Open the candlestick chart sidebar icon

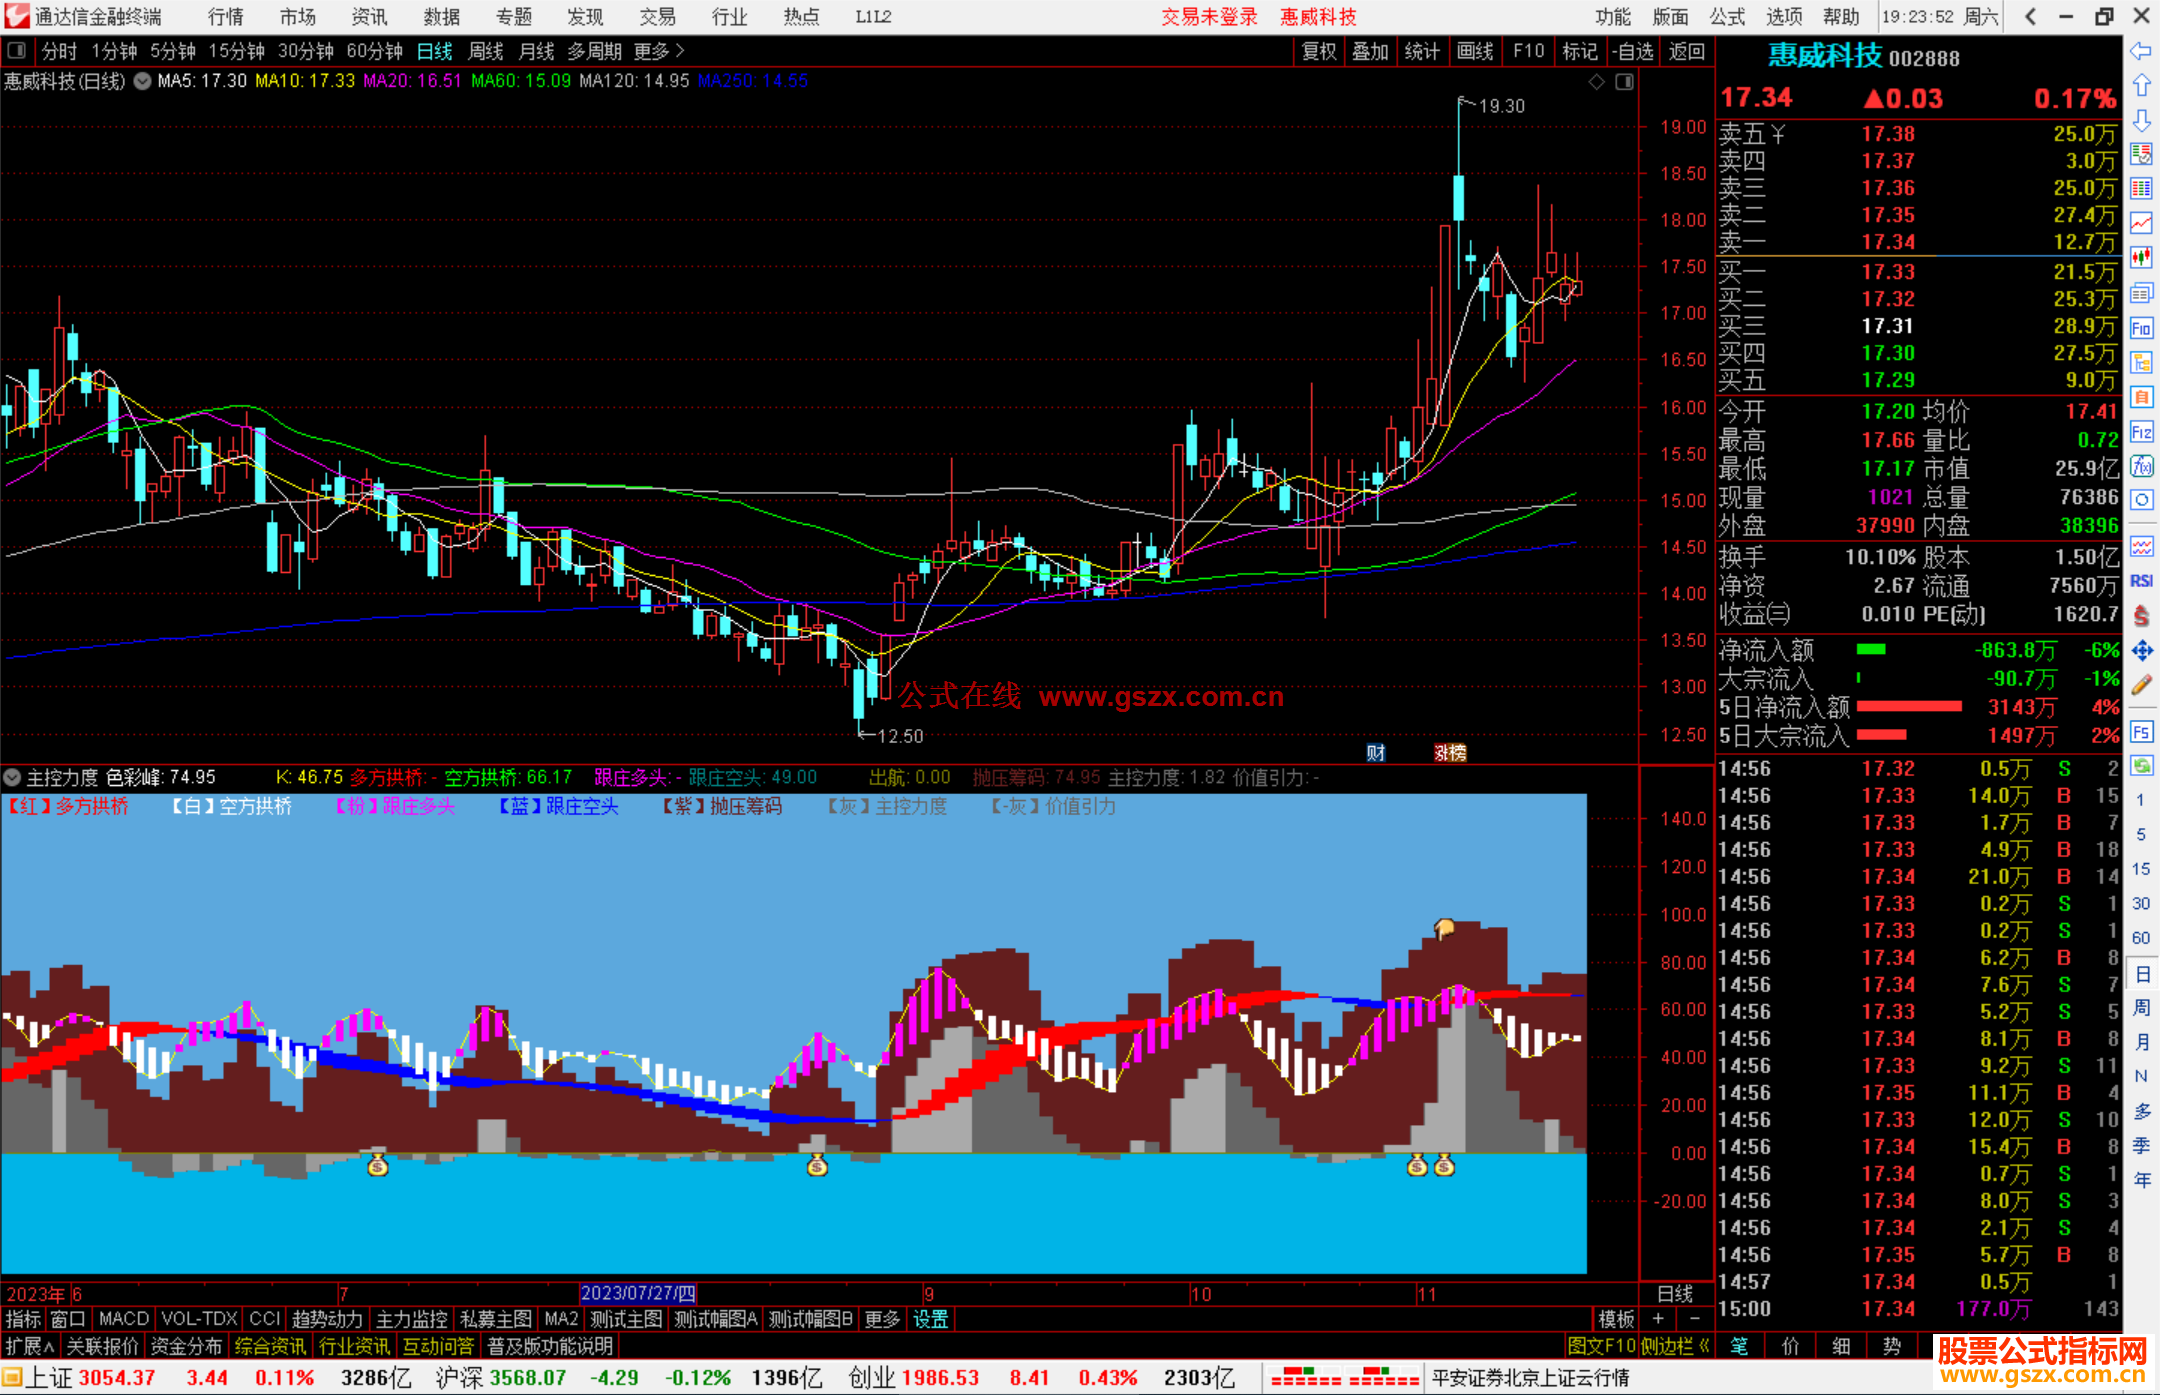pyautogui.click(x=2141, y=257)
